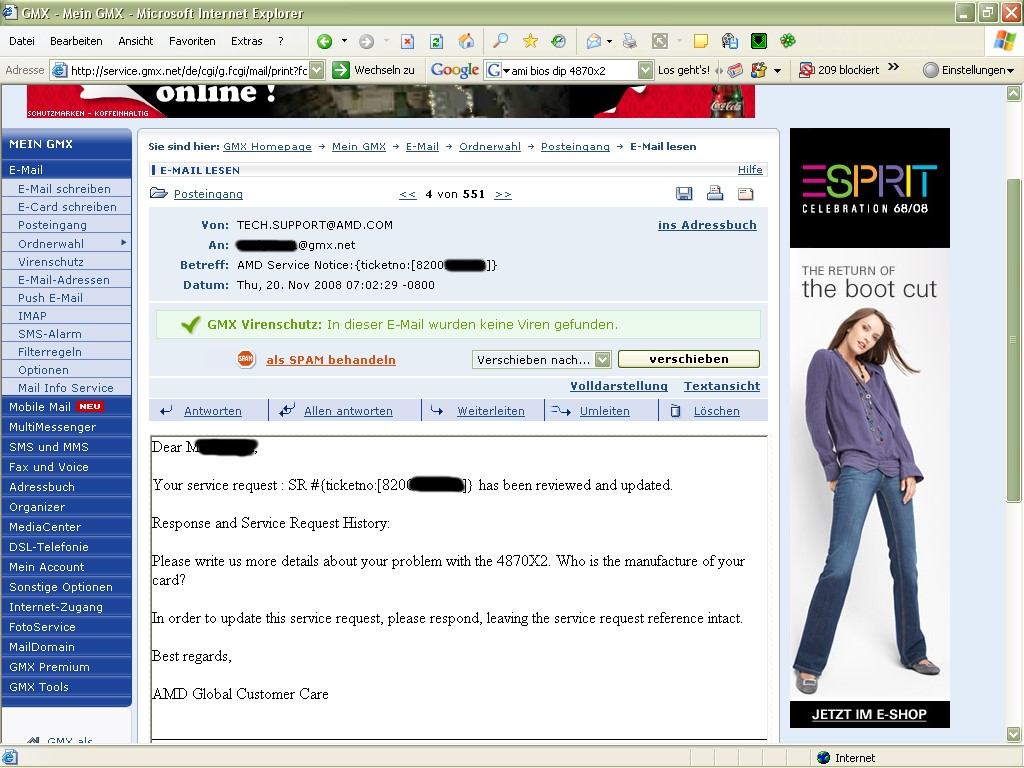Switch to Volldarstellung view link
Screen dimensions: 1024x768
(618, 386)
